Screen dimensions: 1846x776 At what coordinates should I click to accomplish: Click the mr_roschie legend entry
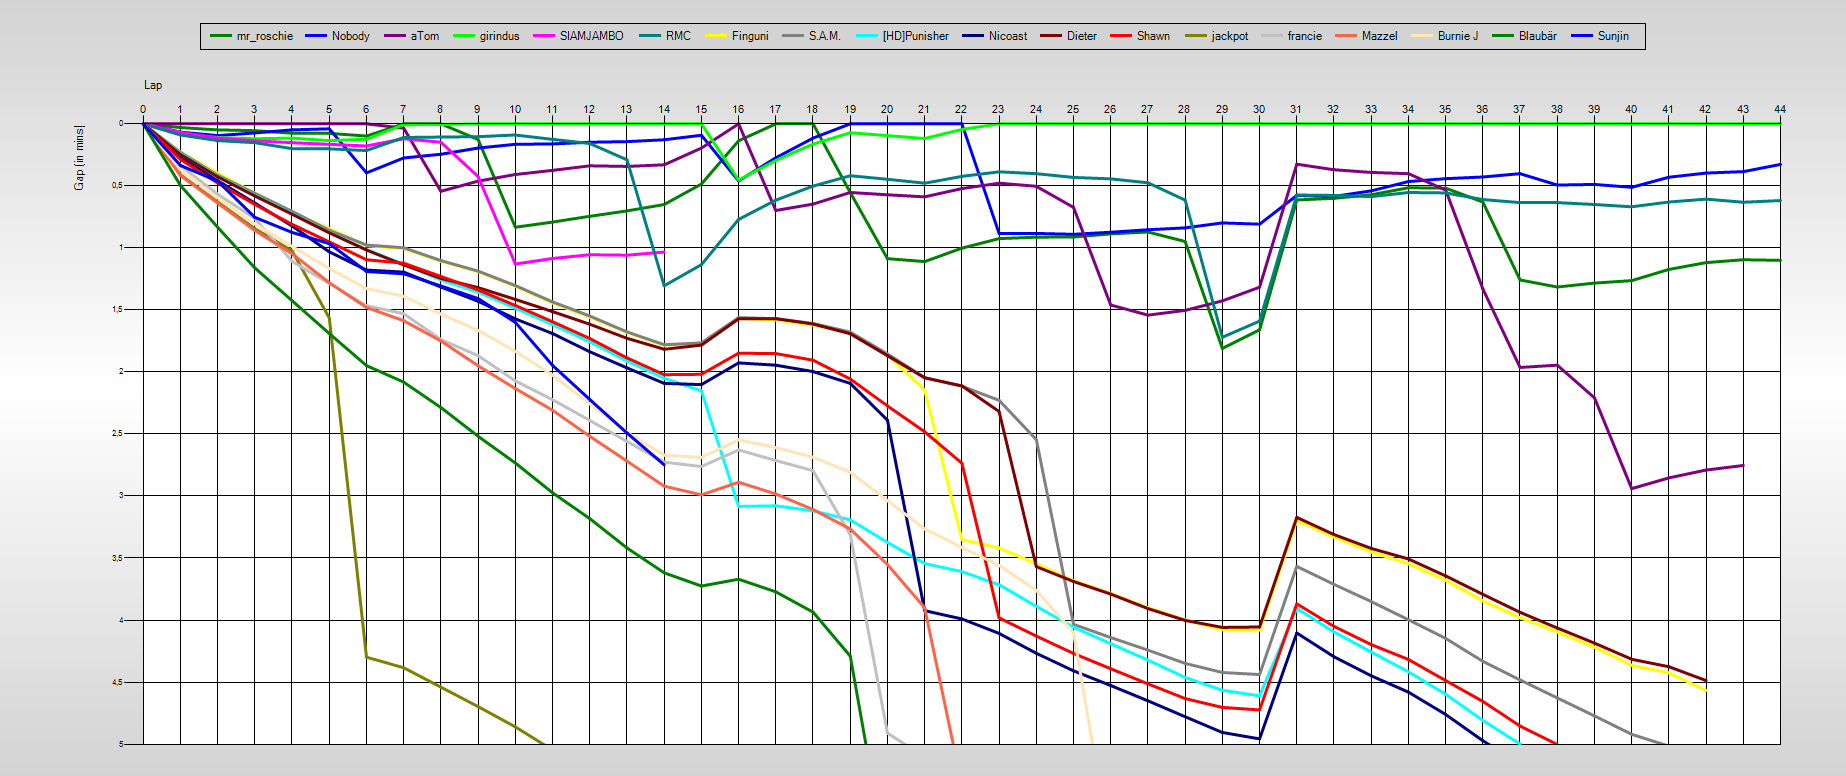[264, 36]
